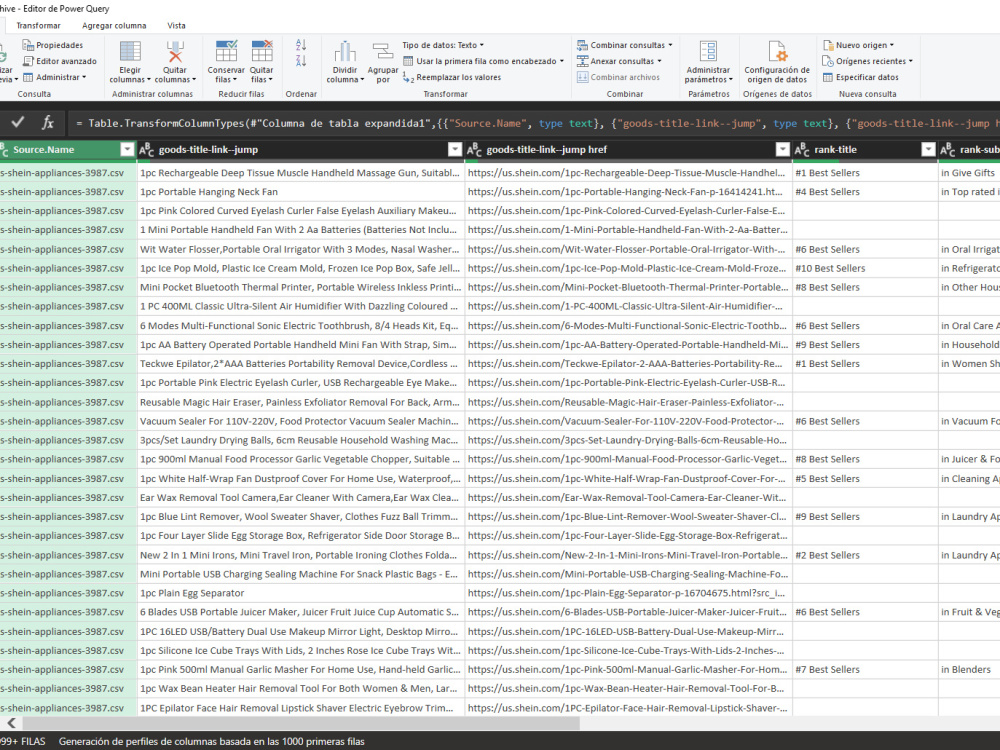This screenshot has width=1000, height=750.
Task: Click the goods-title-link--jump href data type icon
Action: coord(474,149)
